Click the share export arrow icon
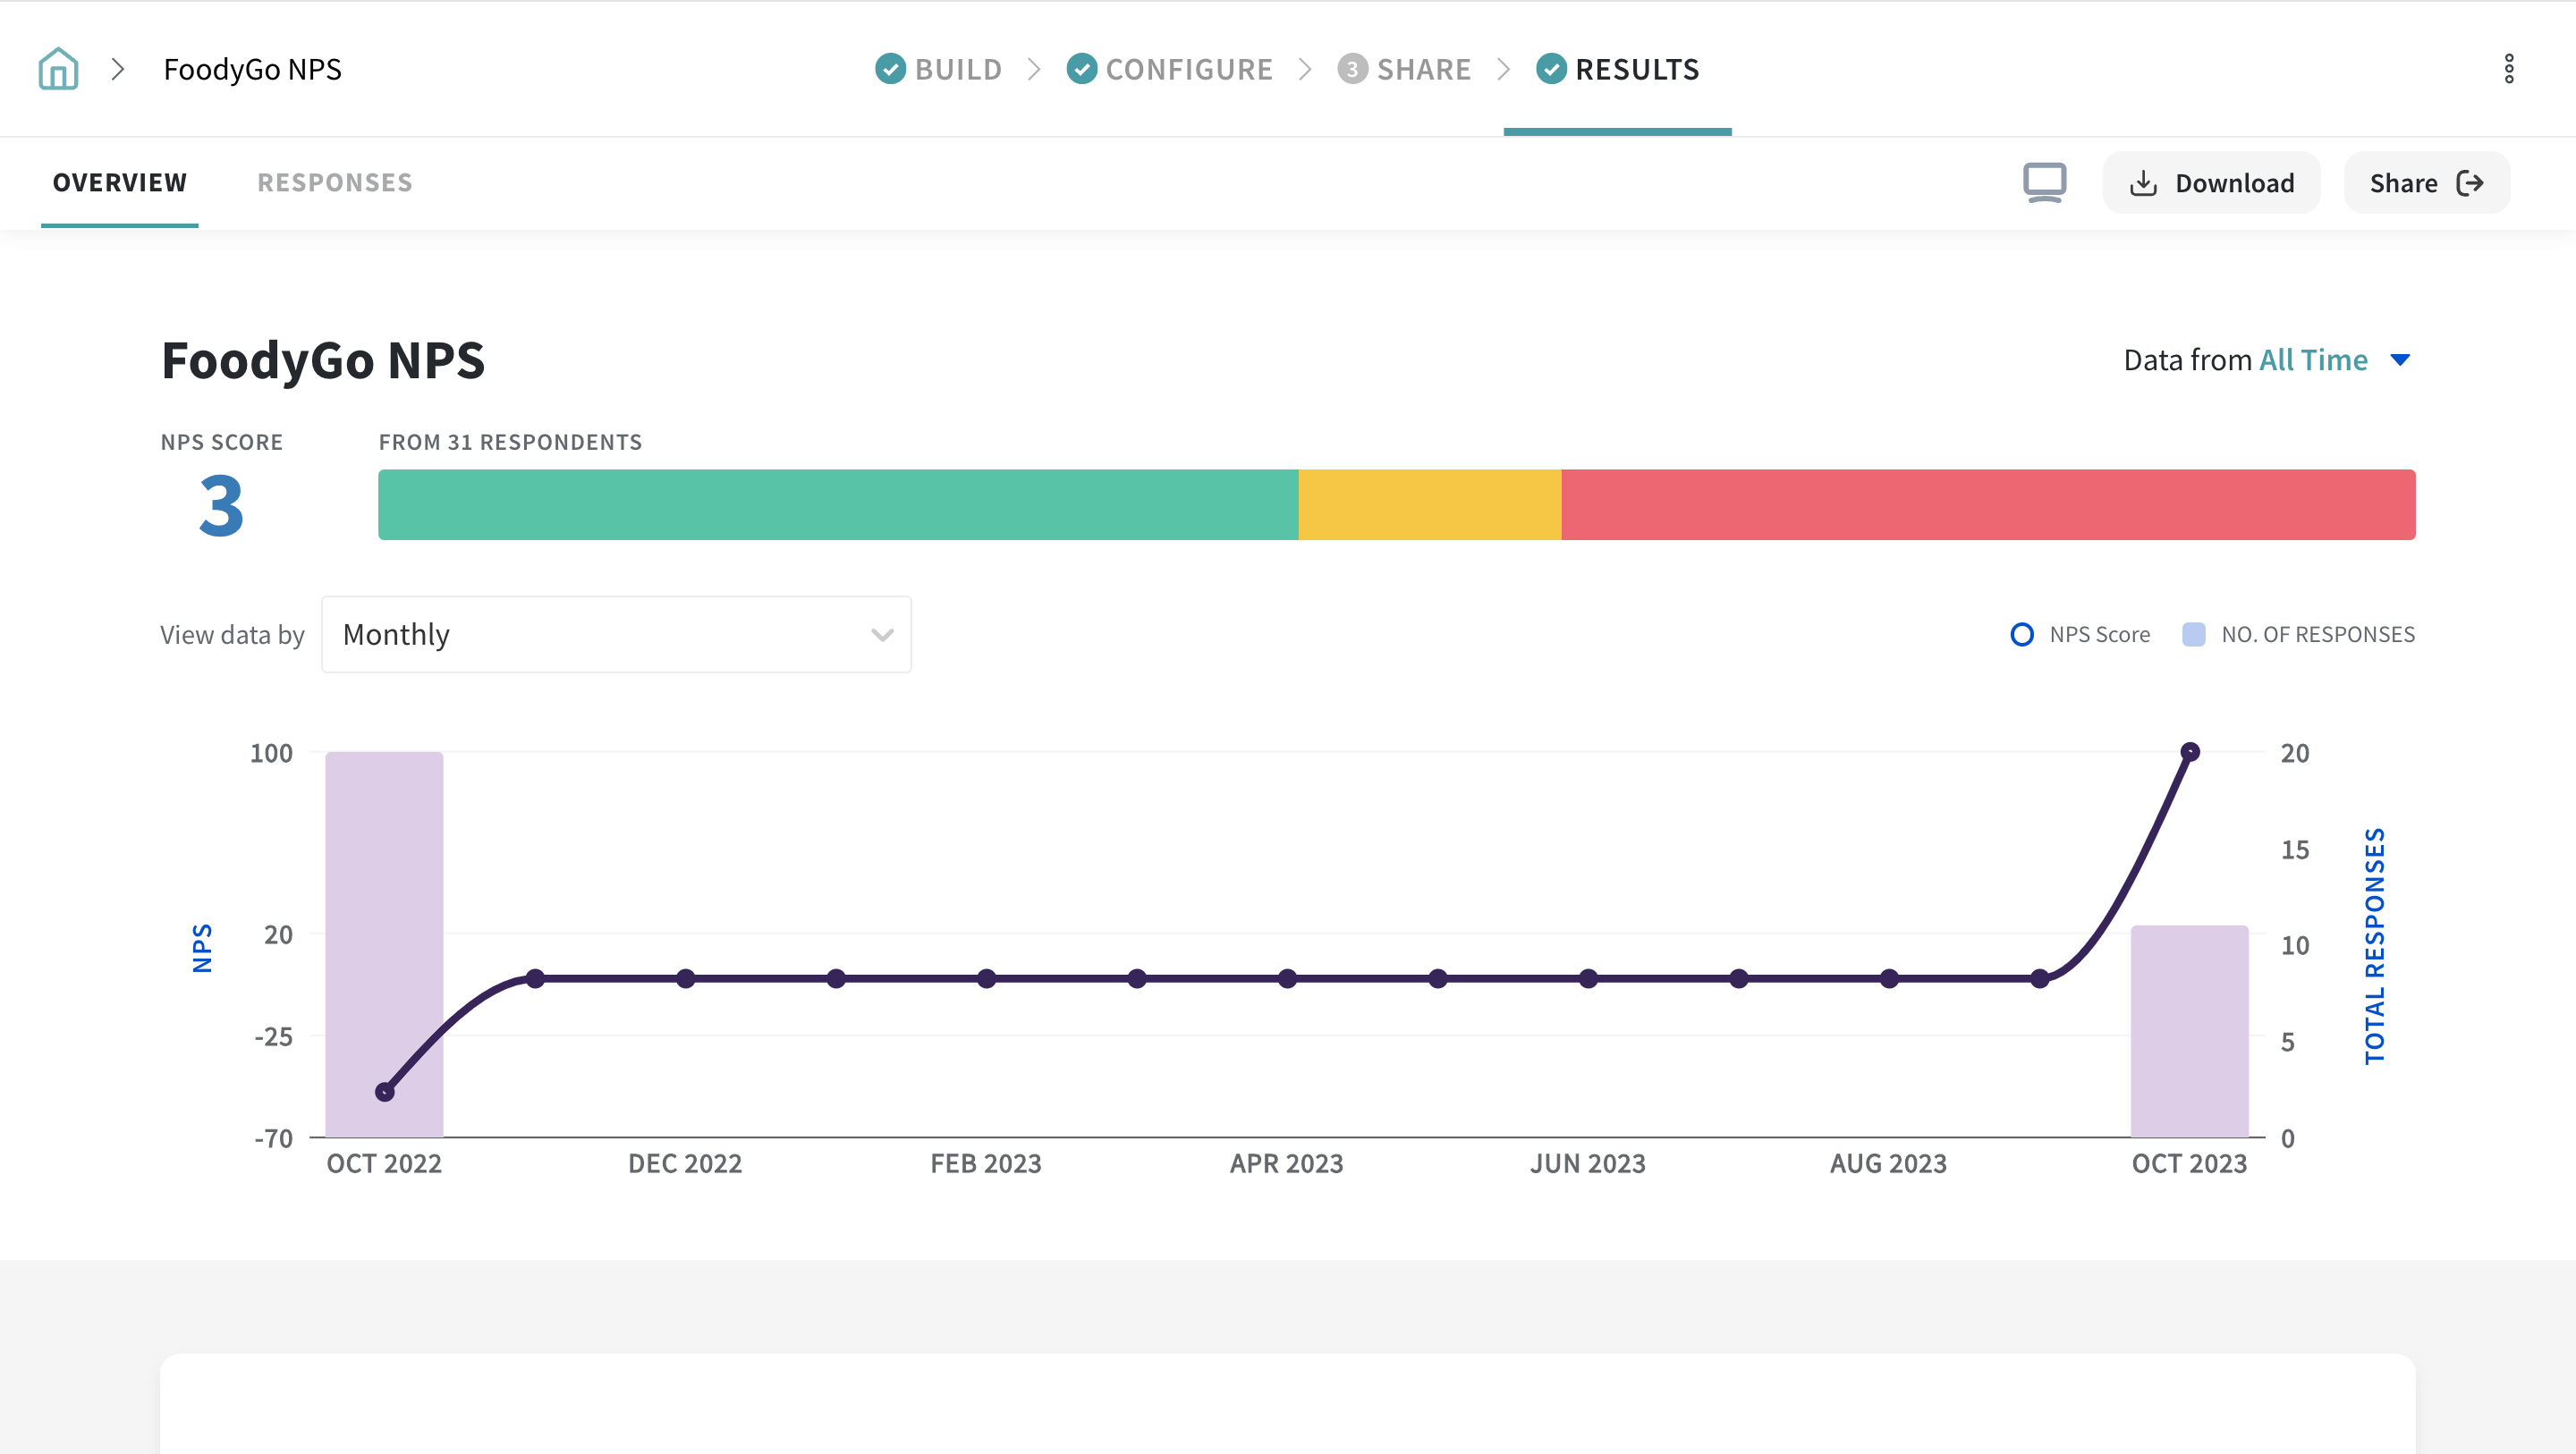The image size is (2576, 1454). [2471, 183]
